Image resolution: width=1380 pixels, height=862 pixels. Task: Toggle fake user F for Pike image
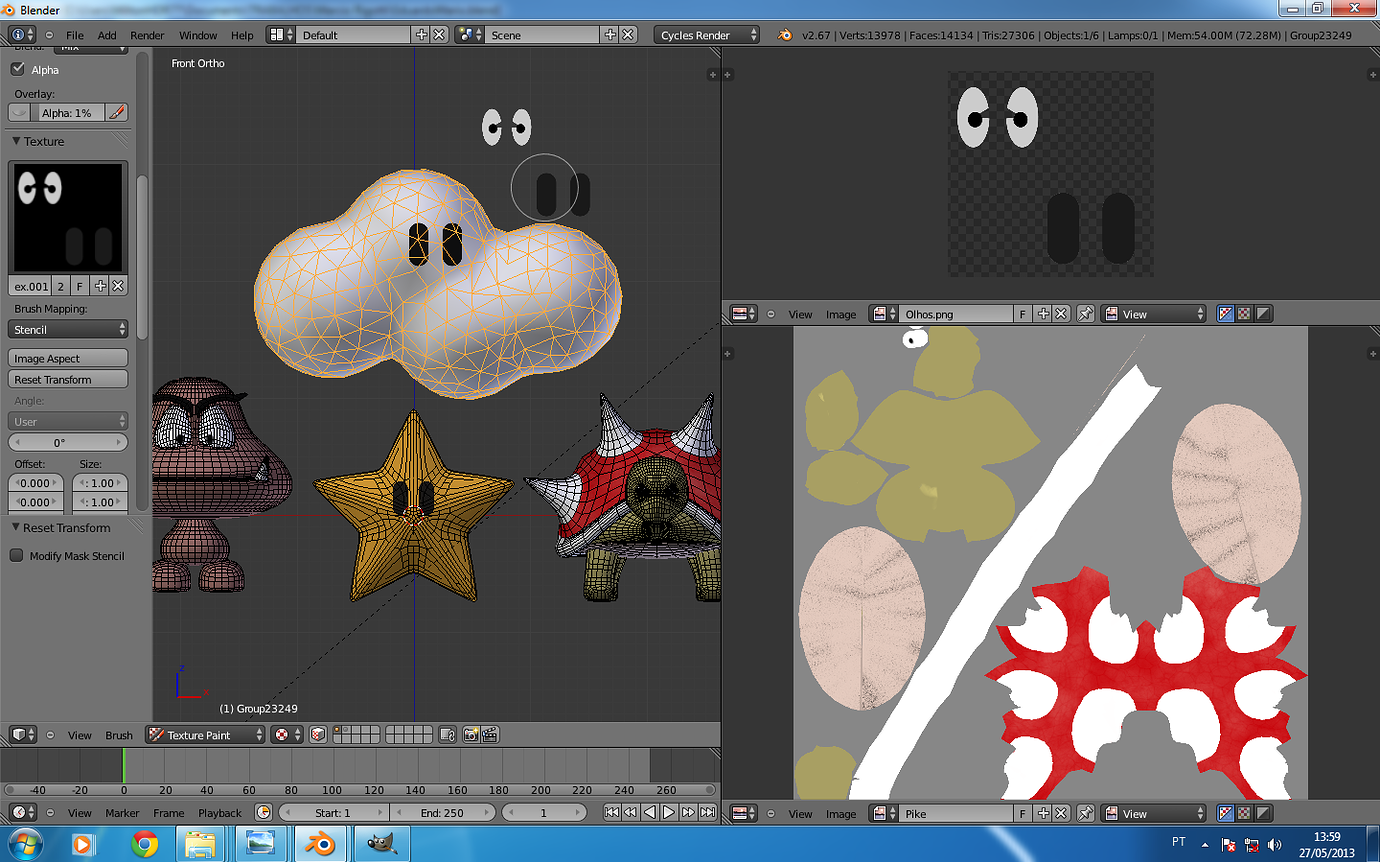coord(1023,814)
